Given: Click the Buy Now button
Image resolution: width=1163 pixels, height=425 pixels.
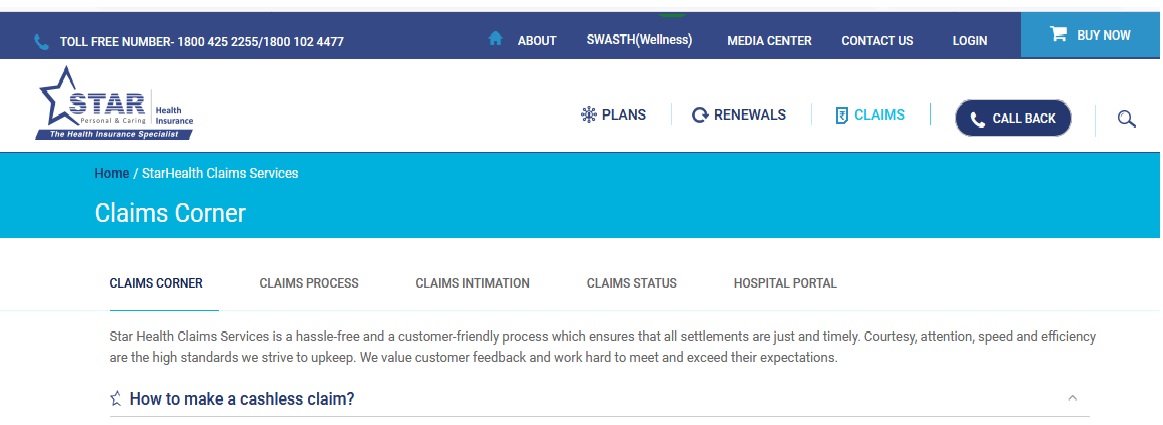Looking at the screenshot, I should 1091,35.
